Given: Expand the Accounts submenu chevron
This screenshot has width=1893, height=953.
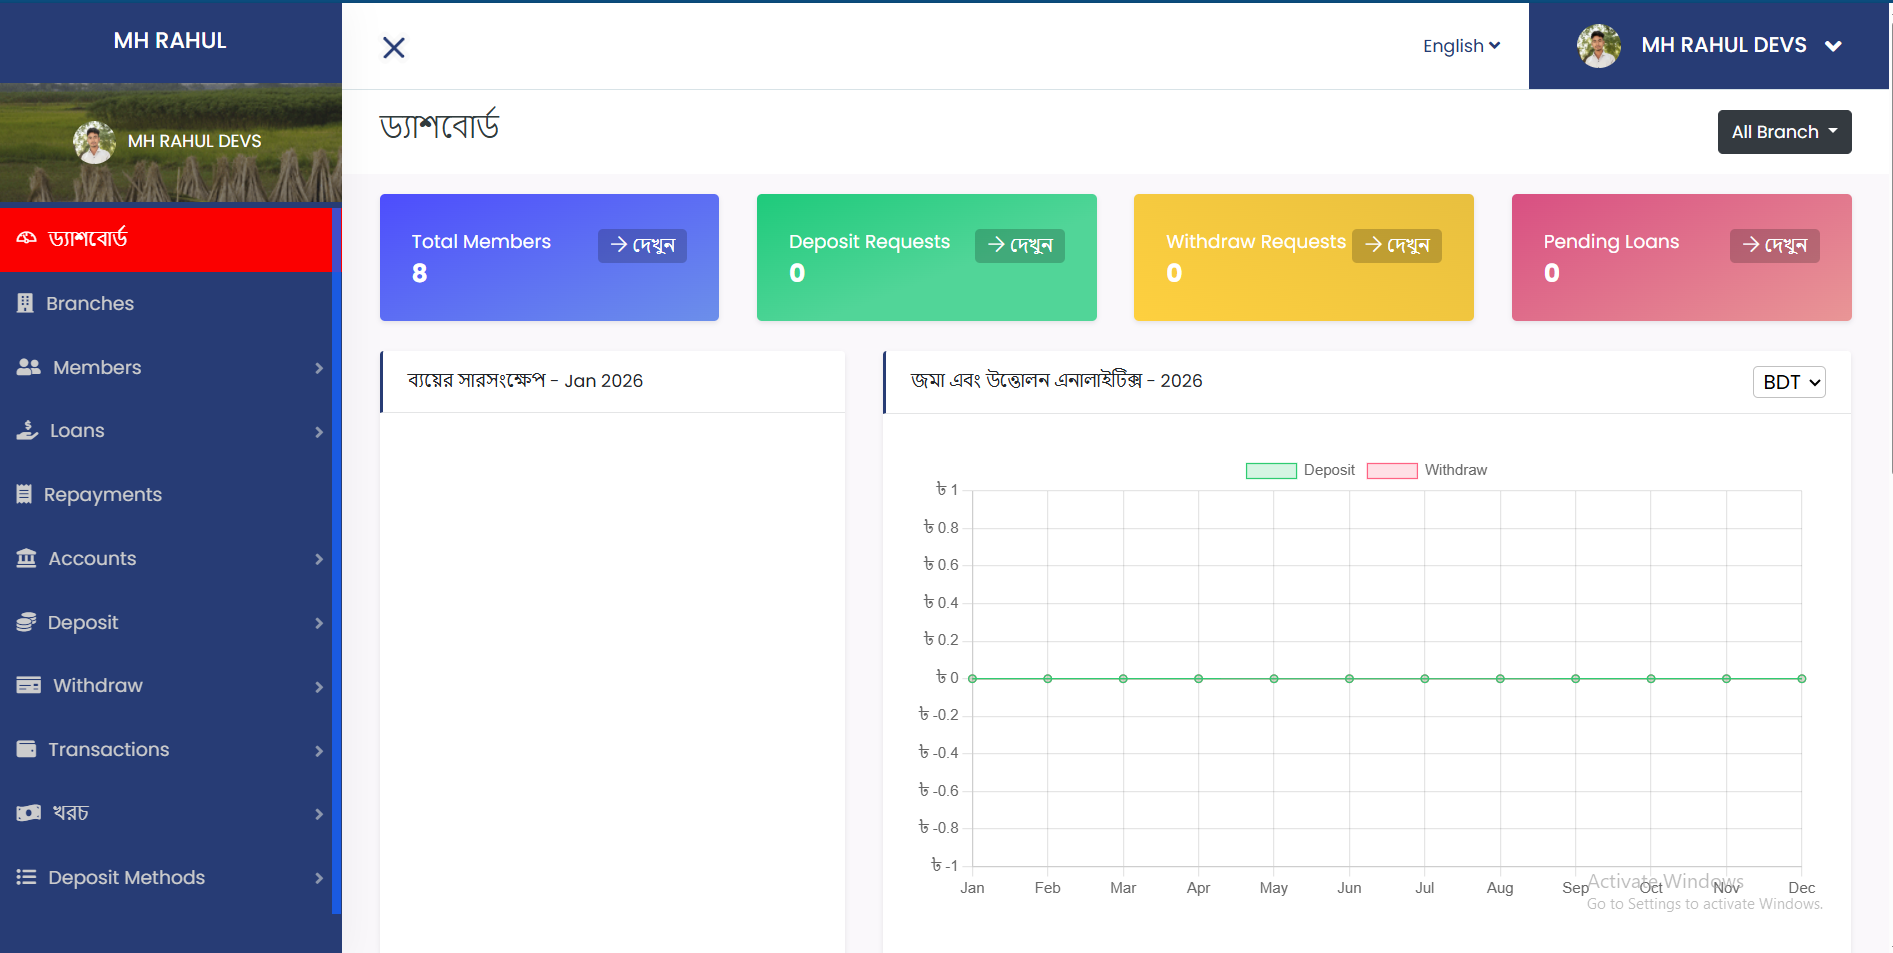Looking at the screenshot, I should tap(319, 559).
